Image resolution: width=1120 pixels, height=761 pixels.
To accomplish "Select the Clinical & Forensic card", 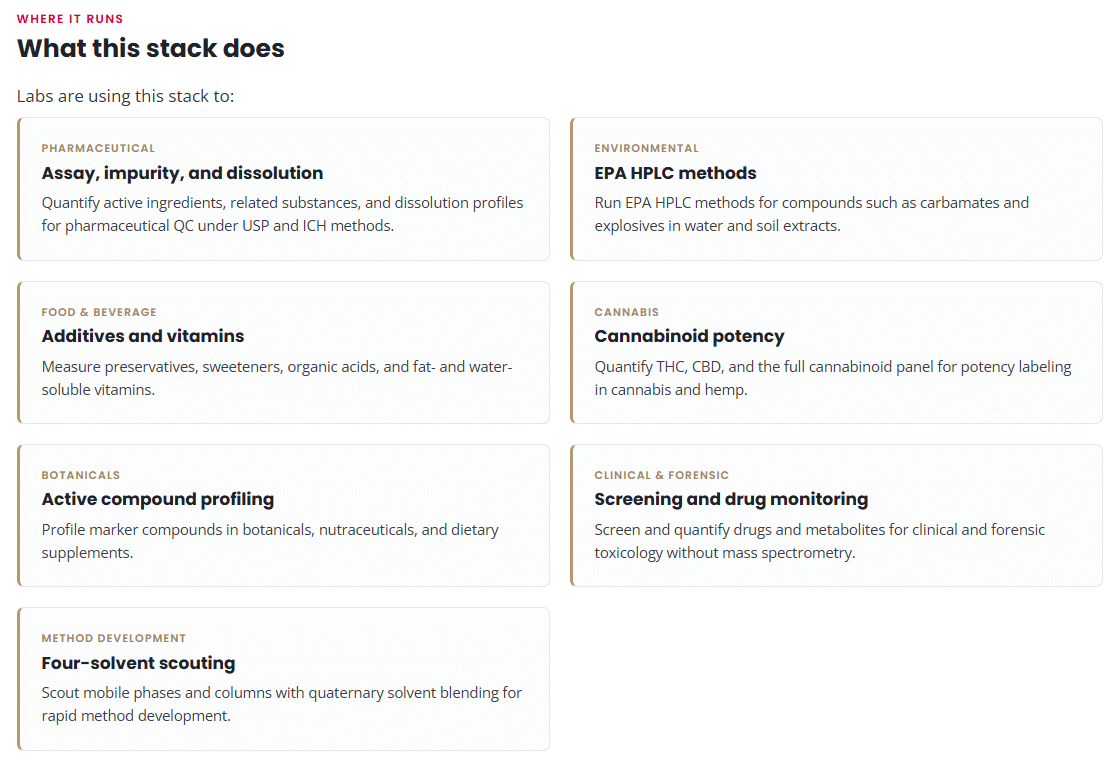I will pyautogui.click(x=836, y=515).
